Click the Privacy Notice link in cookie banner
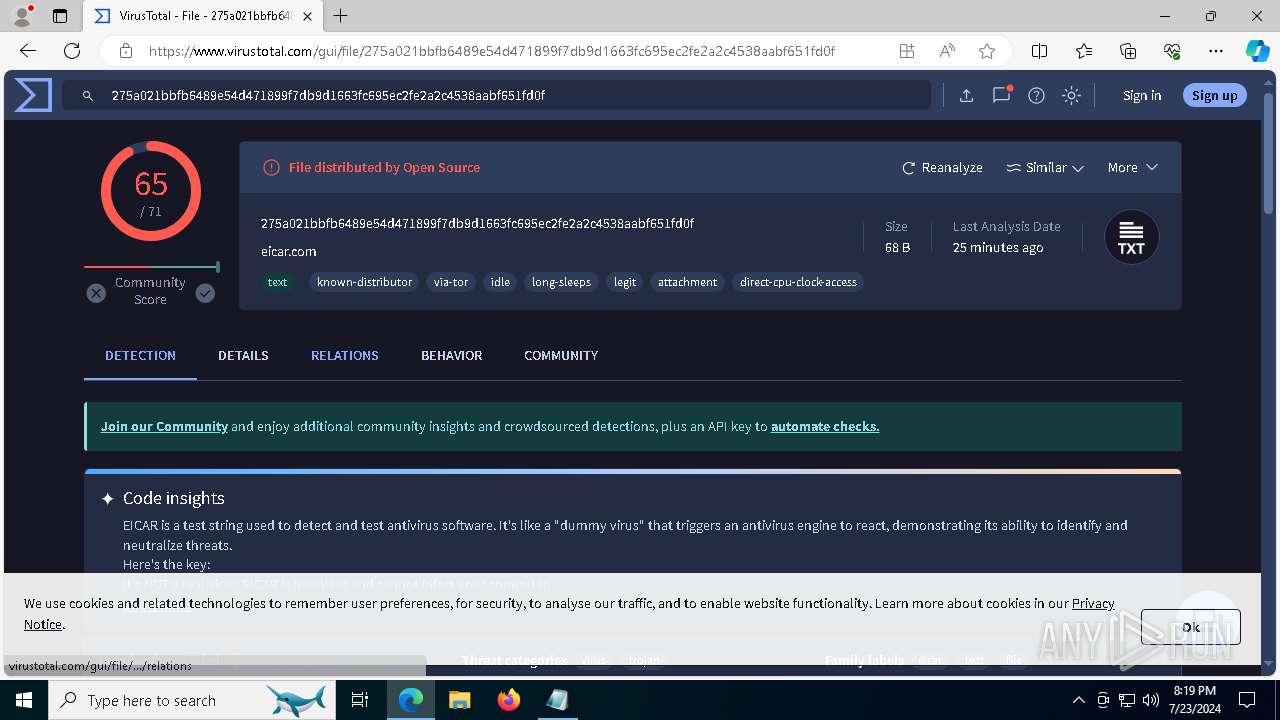The height and width of the screenshot is (720, 1280). (1093, 603)
